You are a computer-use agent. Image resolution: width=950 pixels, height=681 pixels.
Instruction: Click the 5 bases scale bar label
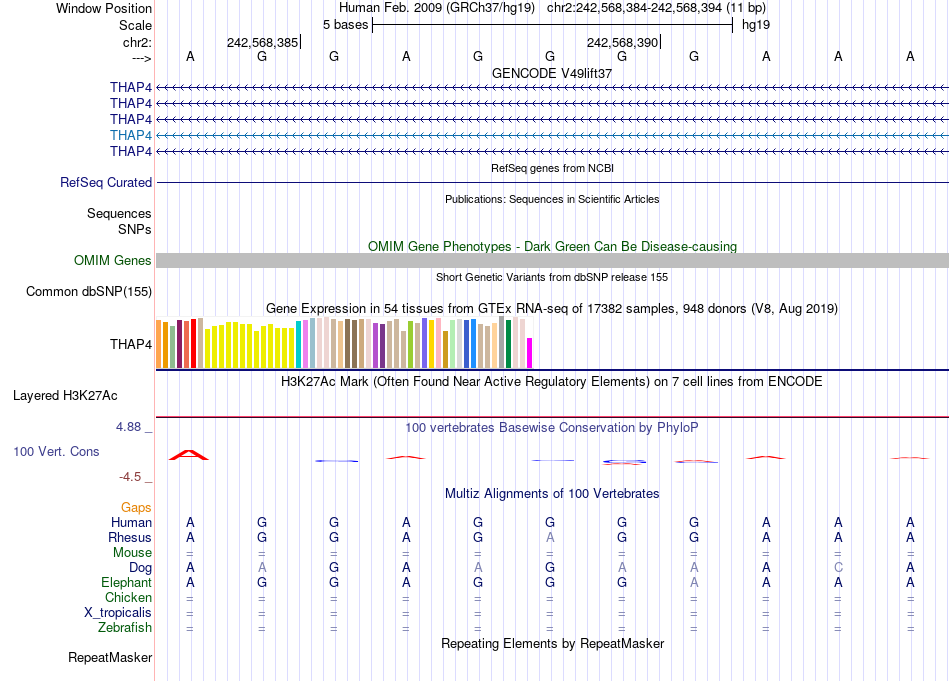pyautogui.click(x=345, y=25)
